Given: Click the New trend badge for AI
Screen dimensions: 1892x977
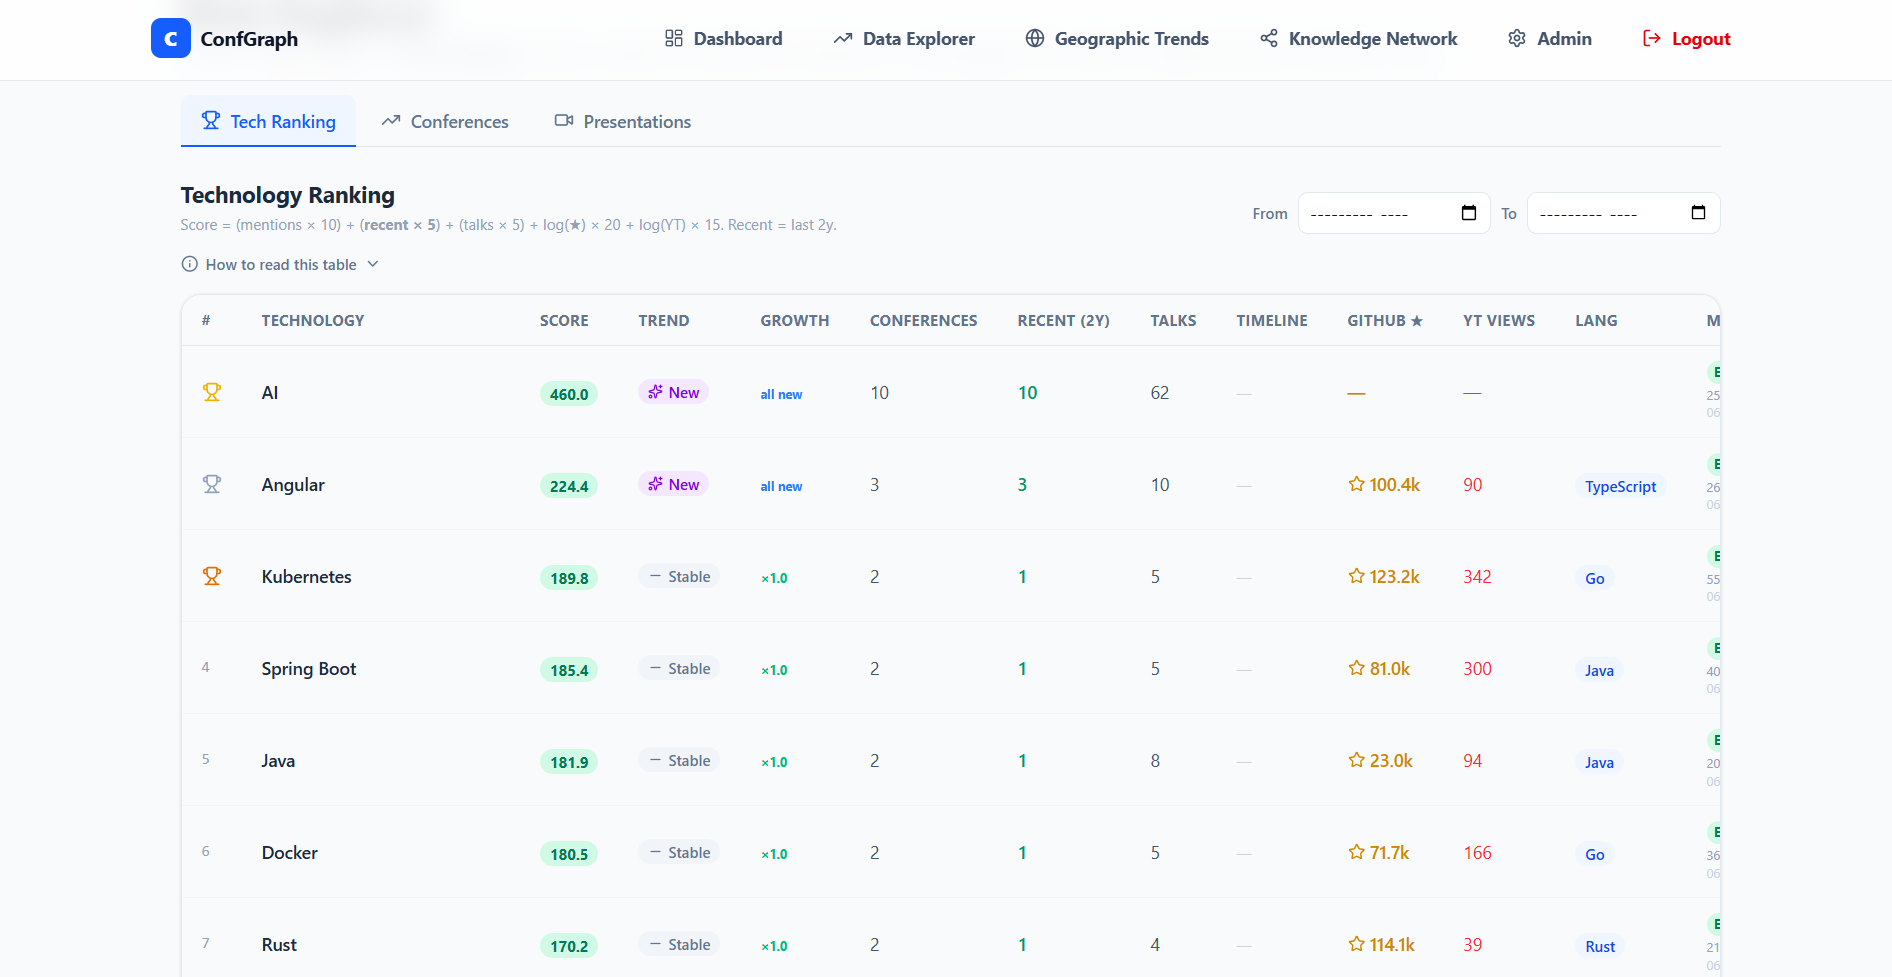Looking at the screenshot, I should [x=673, y=392].
